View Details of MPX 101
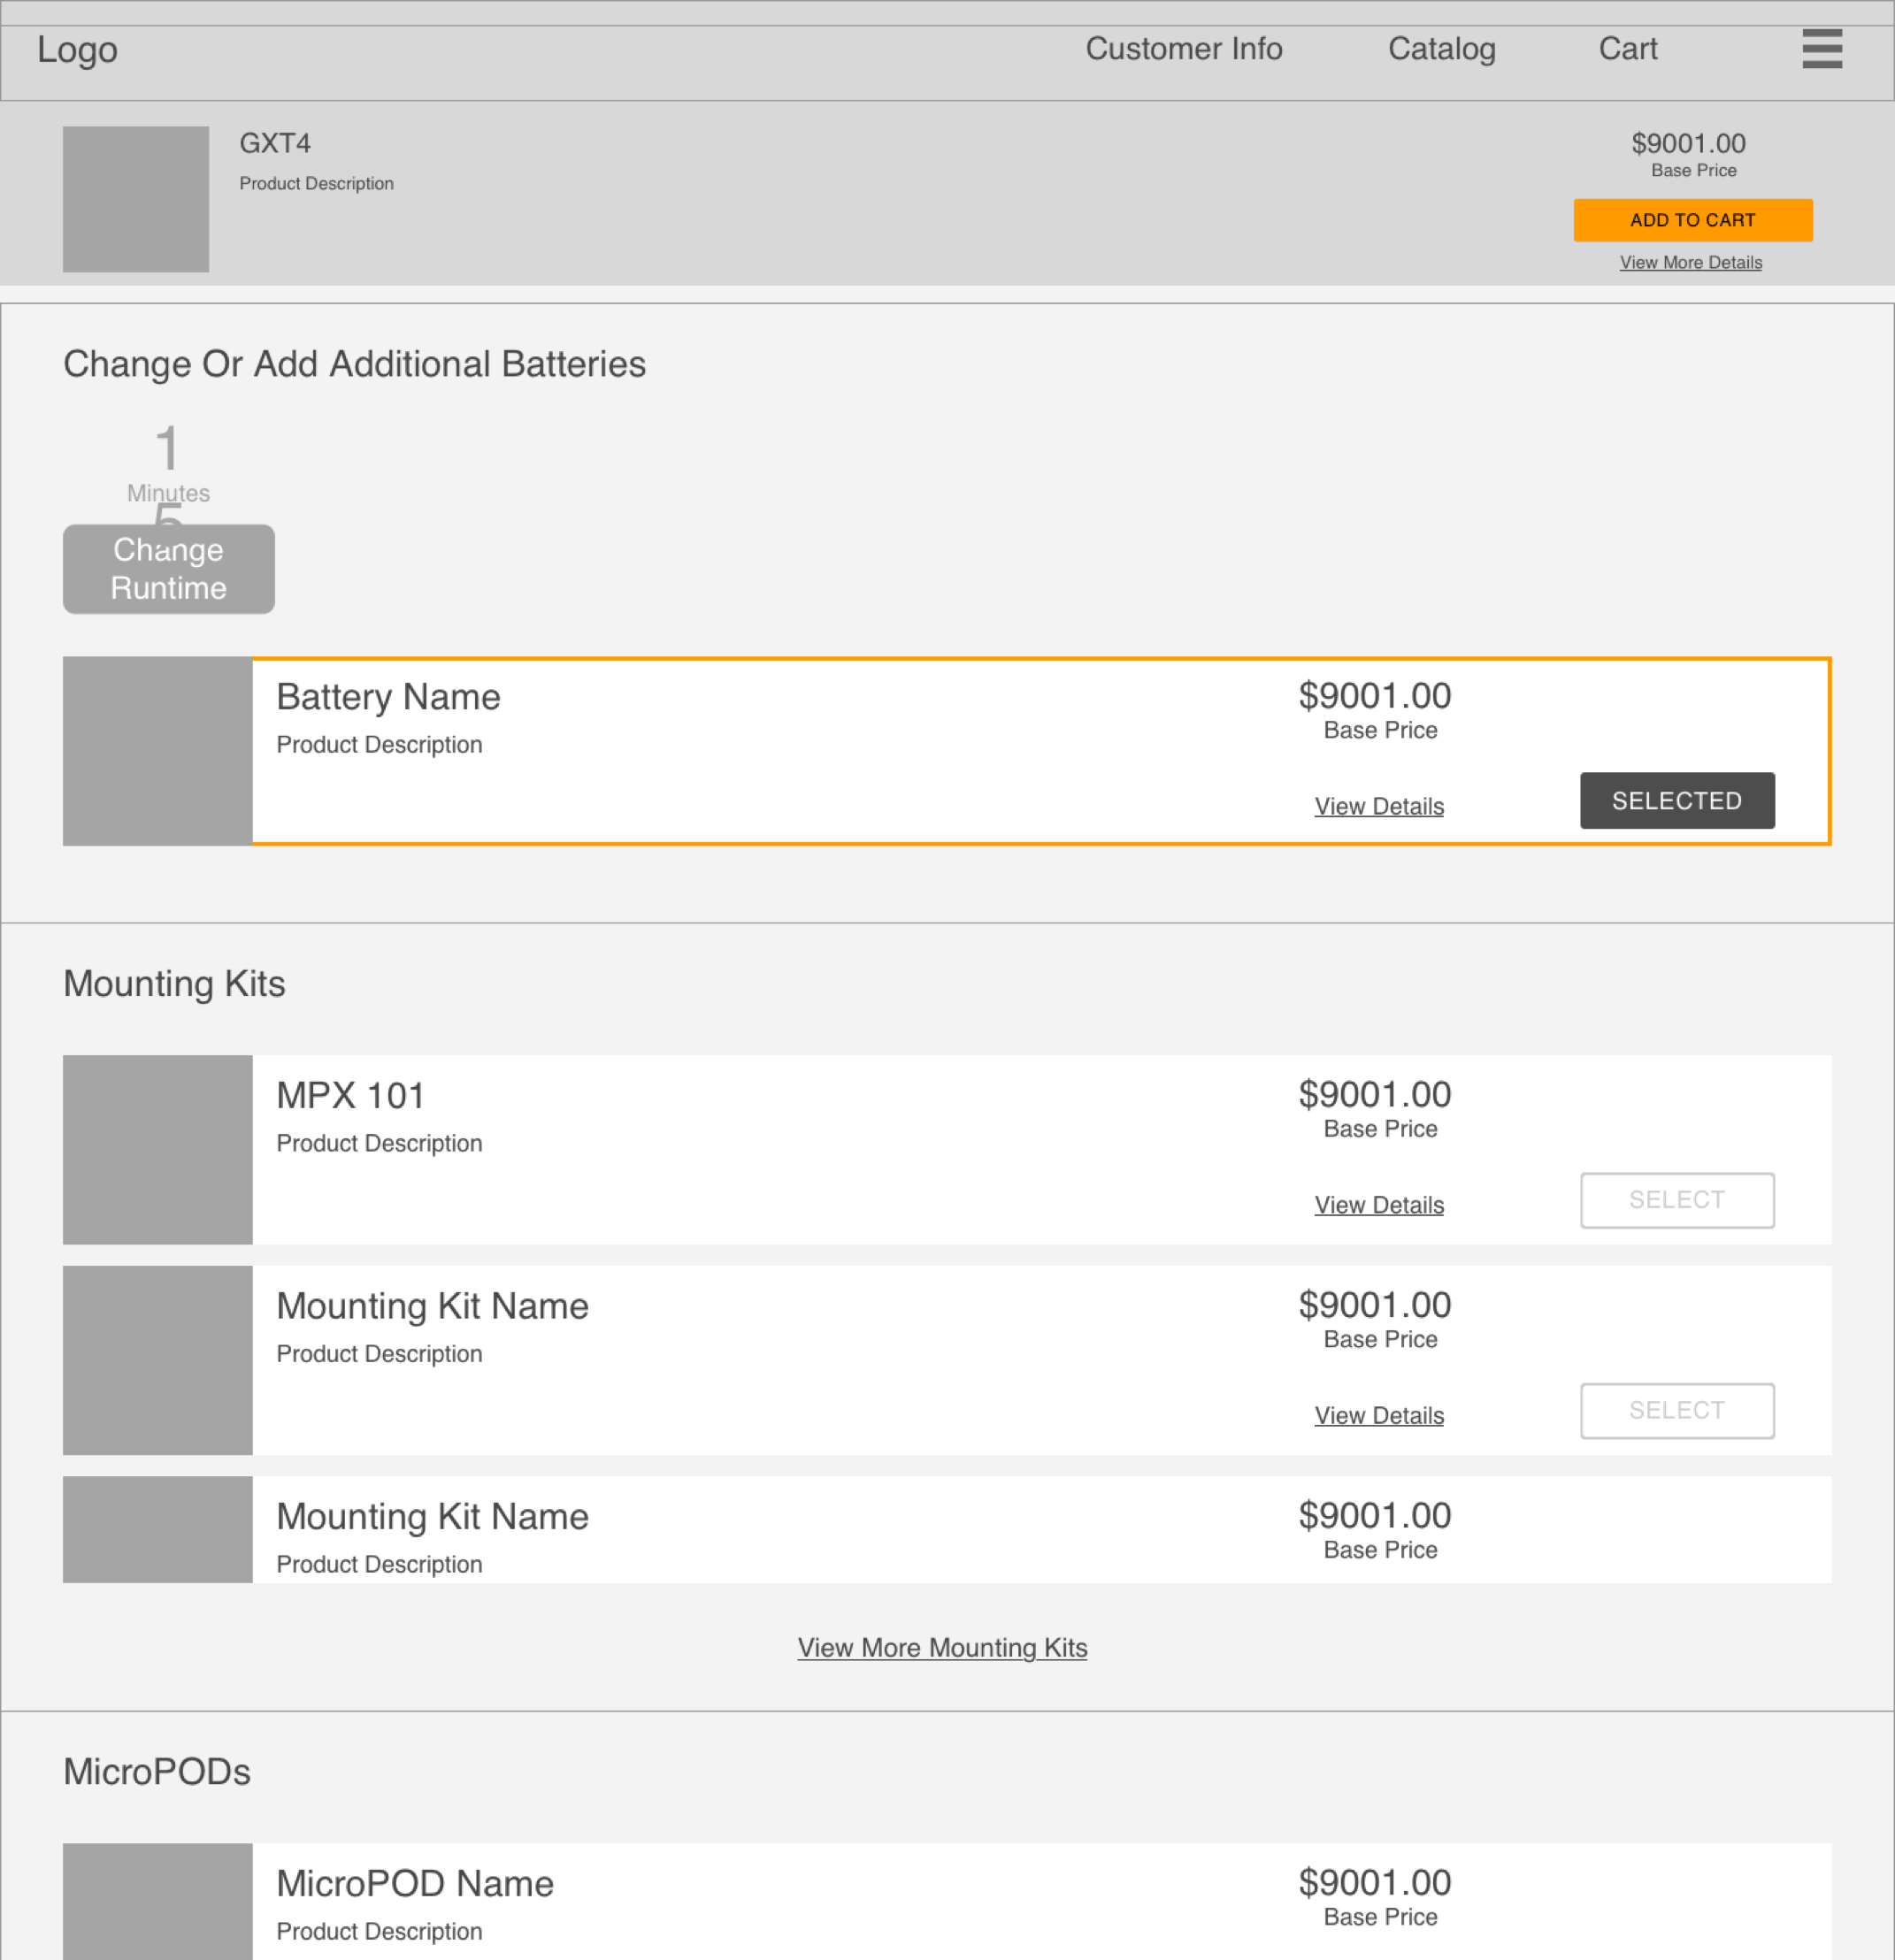1895x1960 pixels. tap(1378, 1205)
